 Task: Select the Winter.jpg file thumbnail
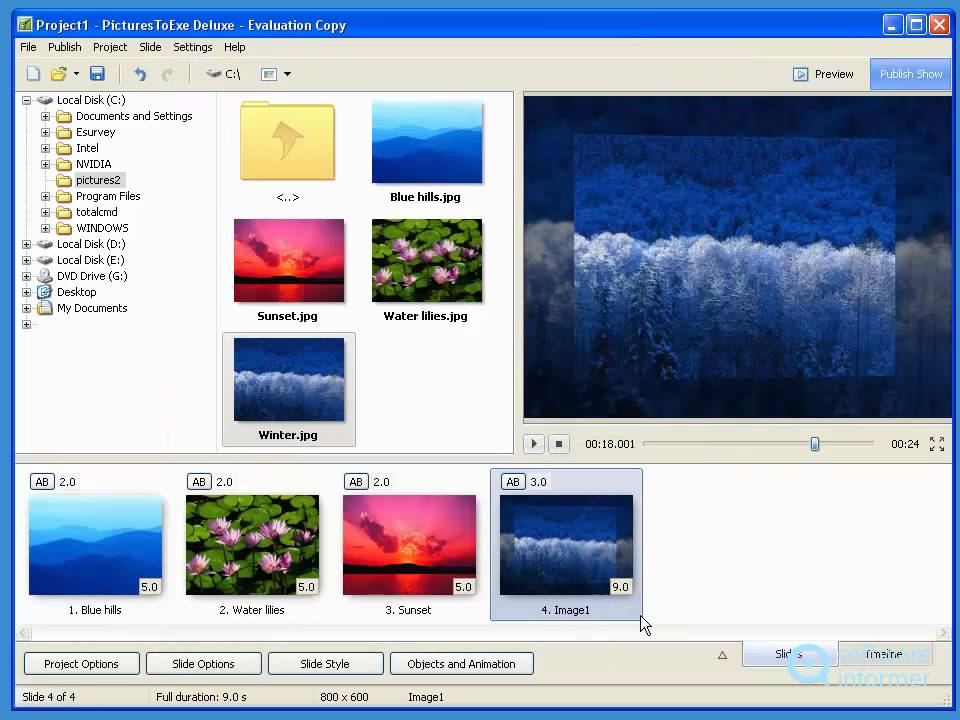point(289,380)
